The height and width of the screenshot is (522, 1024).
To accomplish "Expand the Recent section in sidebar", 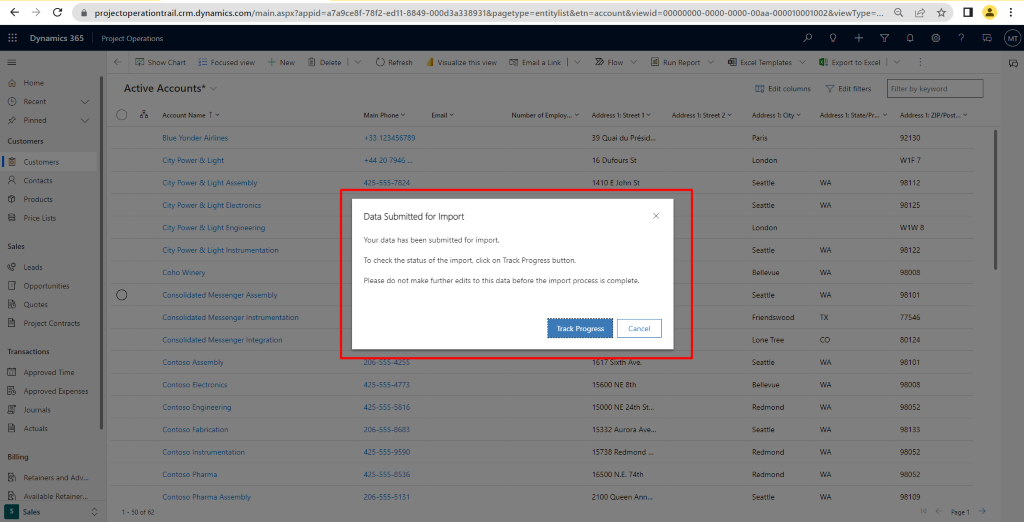I will [x=85, y=102].
